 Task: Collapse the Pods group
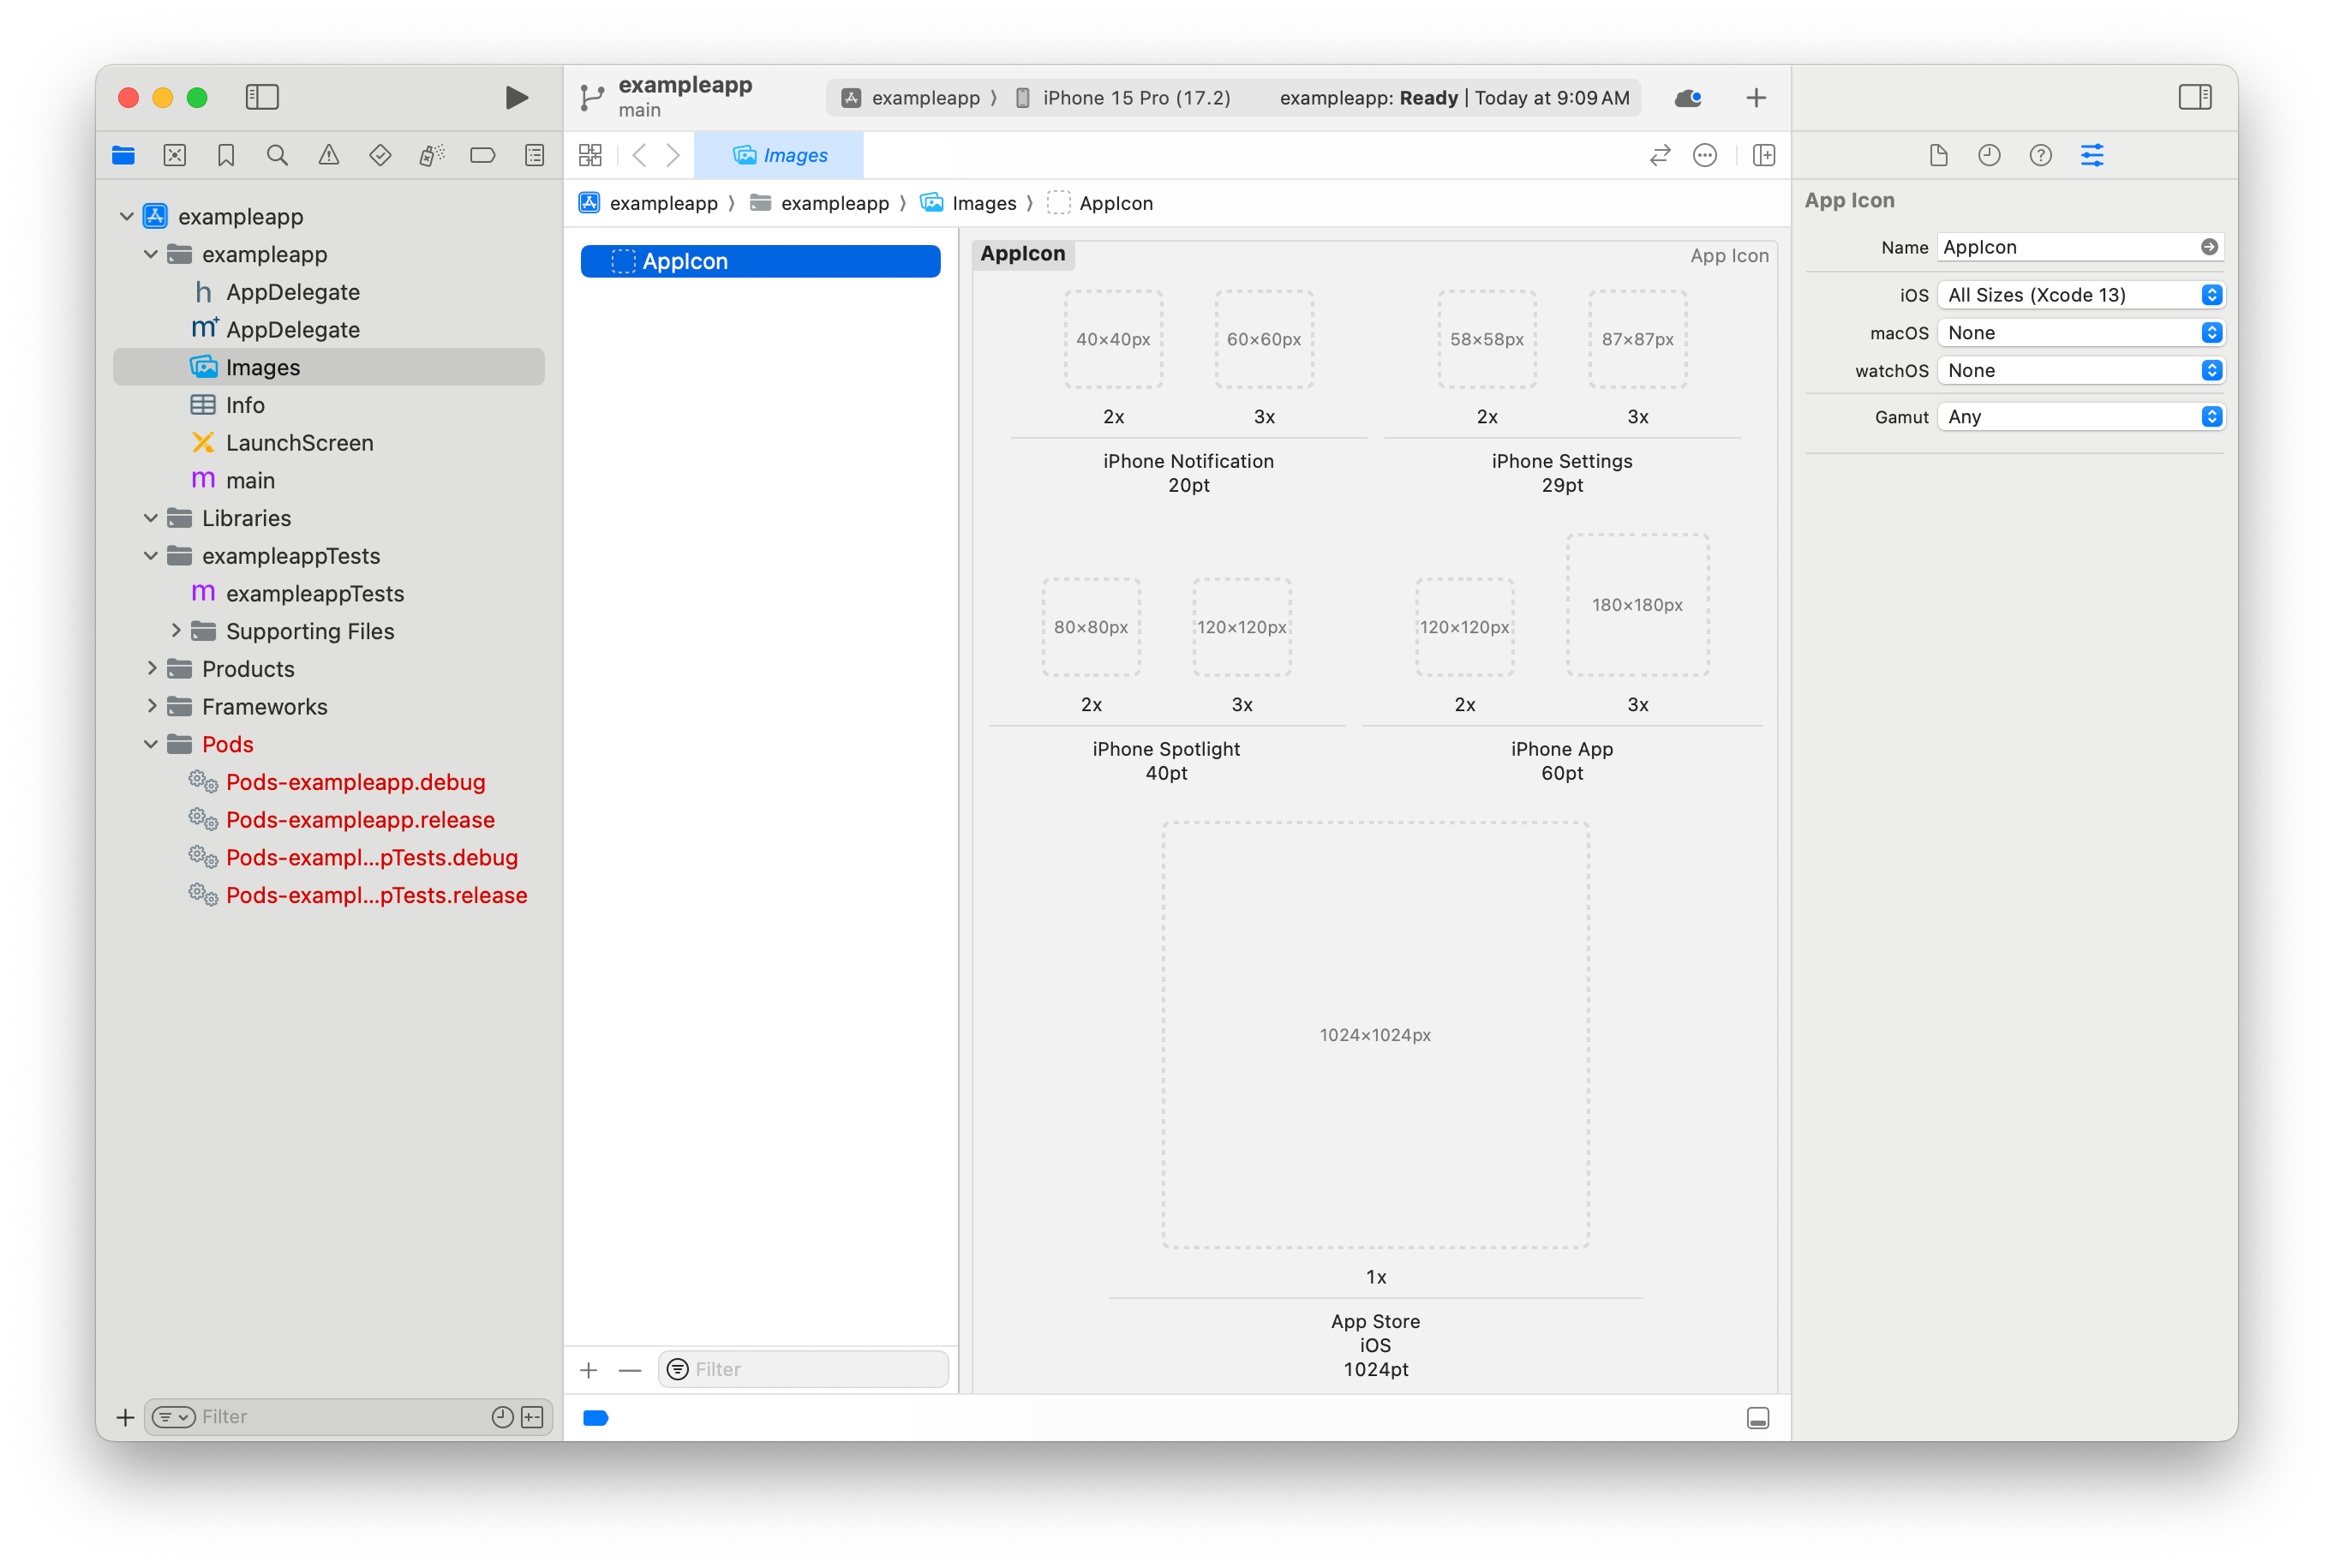pos(151,744)
